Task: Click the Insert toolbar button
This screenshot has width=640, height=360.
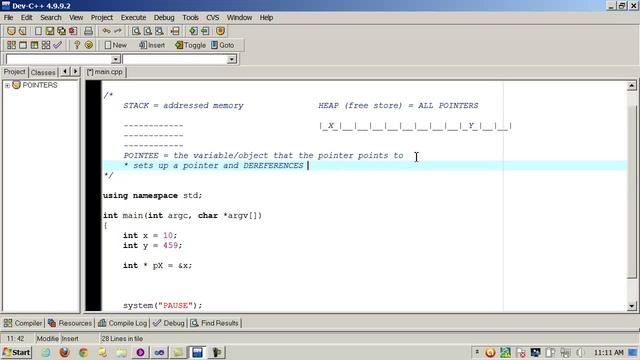Action: click(x=152, y=45)
